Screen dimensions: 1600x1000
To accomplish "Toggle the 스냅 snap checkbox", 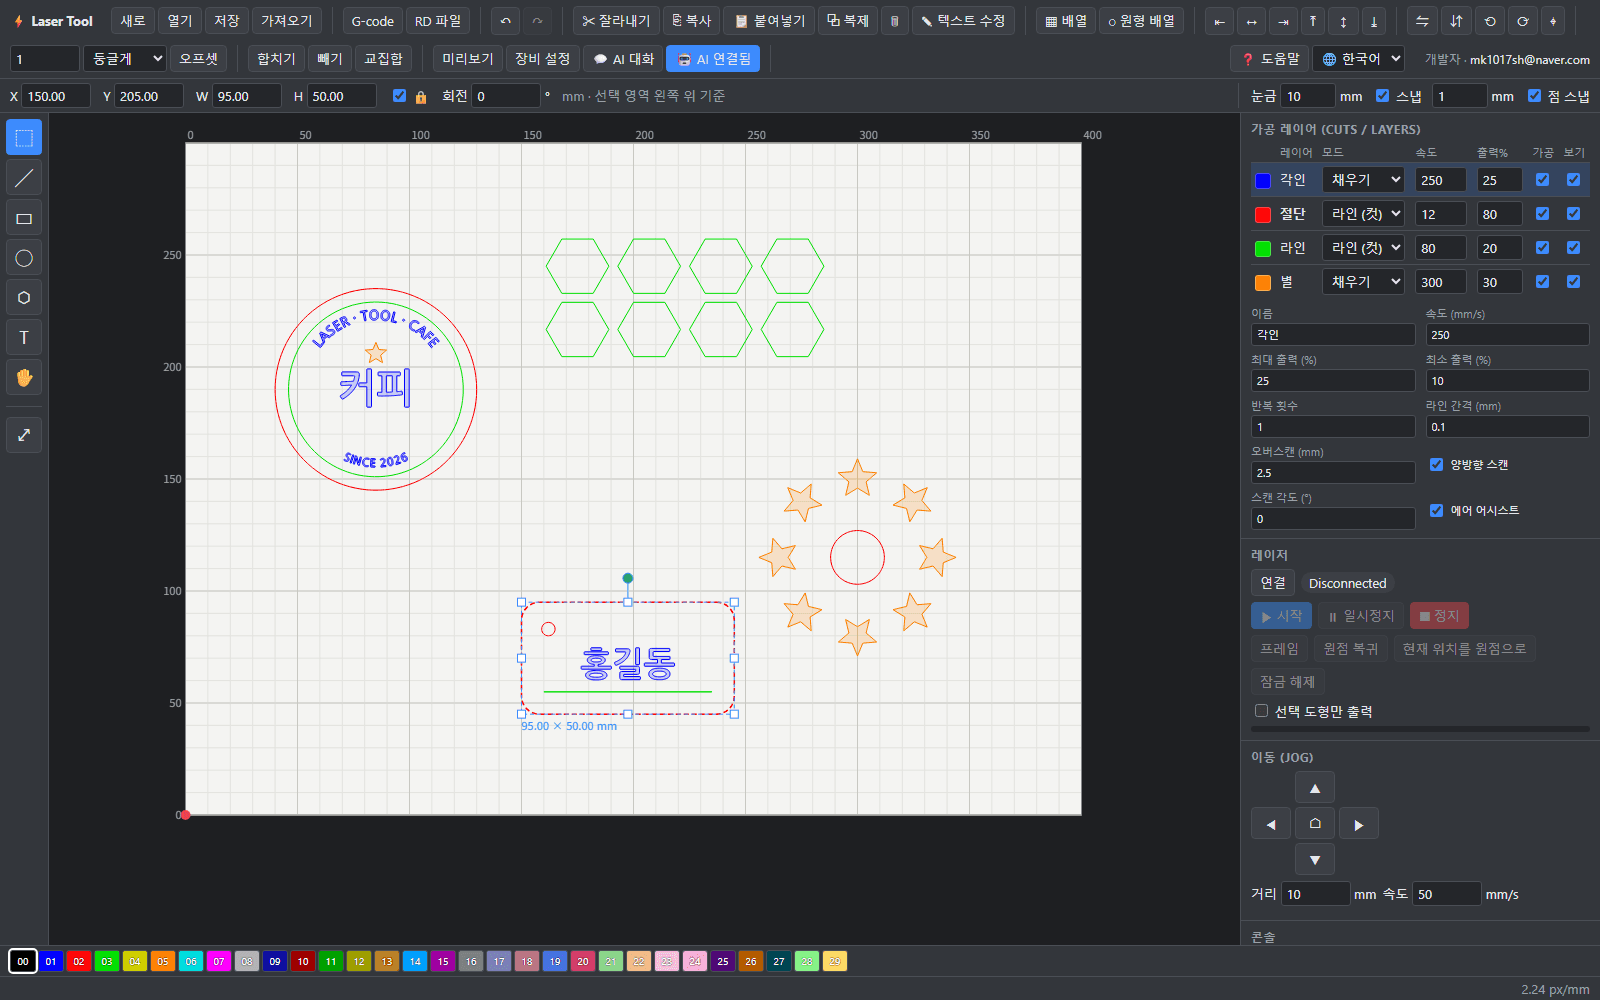I will 1382,96.
